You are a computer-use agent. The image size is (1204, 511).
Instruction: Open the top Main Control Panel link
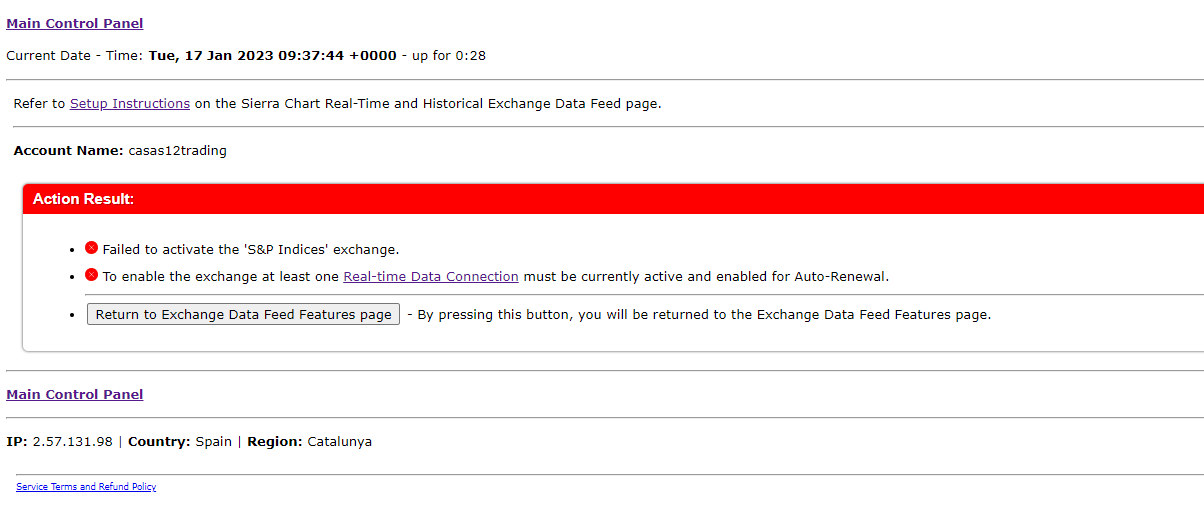coord(75,23)
